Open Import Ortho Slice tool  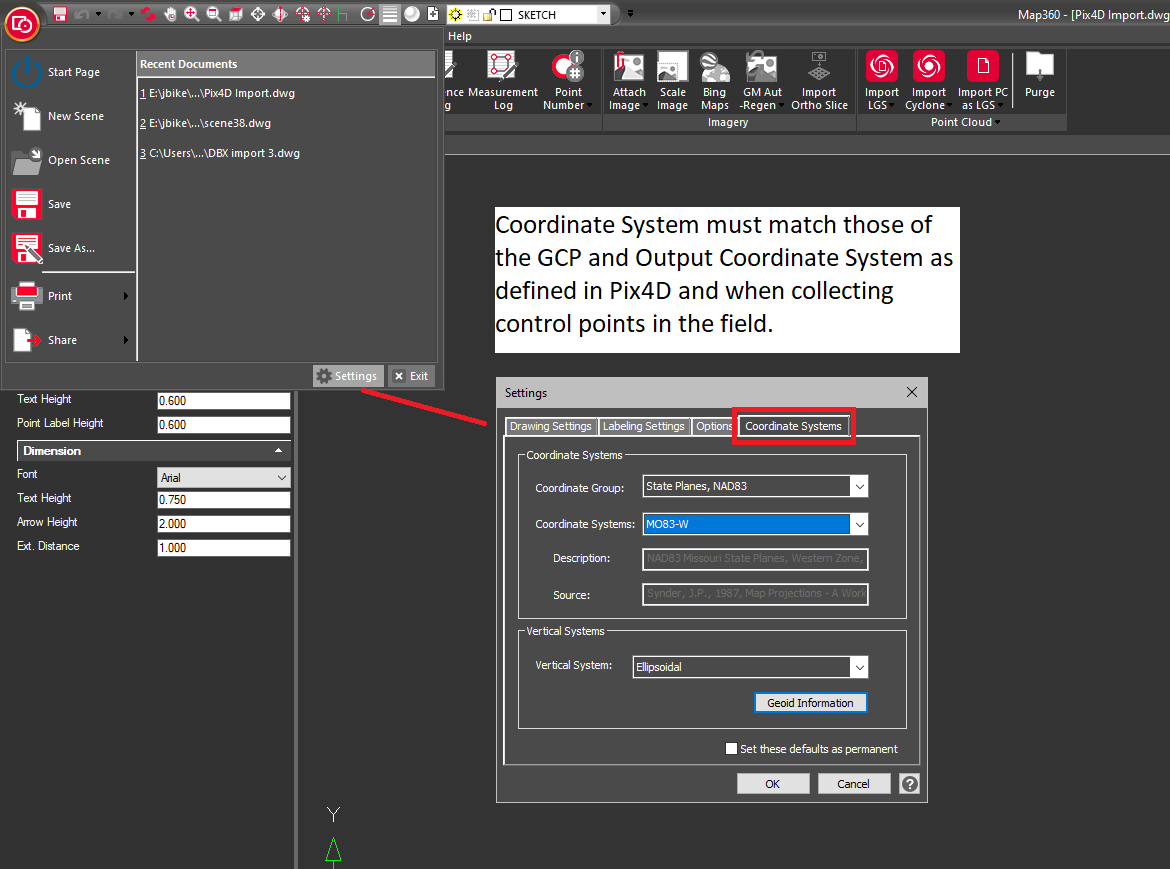click(819, 80)
